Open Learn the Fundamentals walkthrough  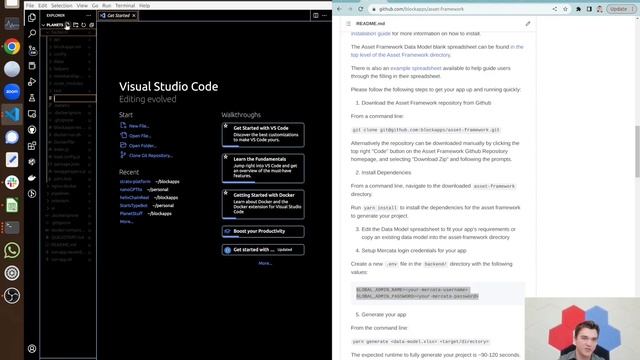pyautogui.click(x=263, y=168)
